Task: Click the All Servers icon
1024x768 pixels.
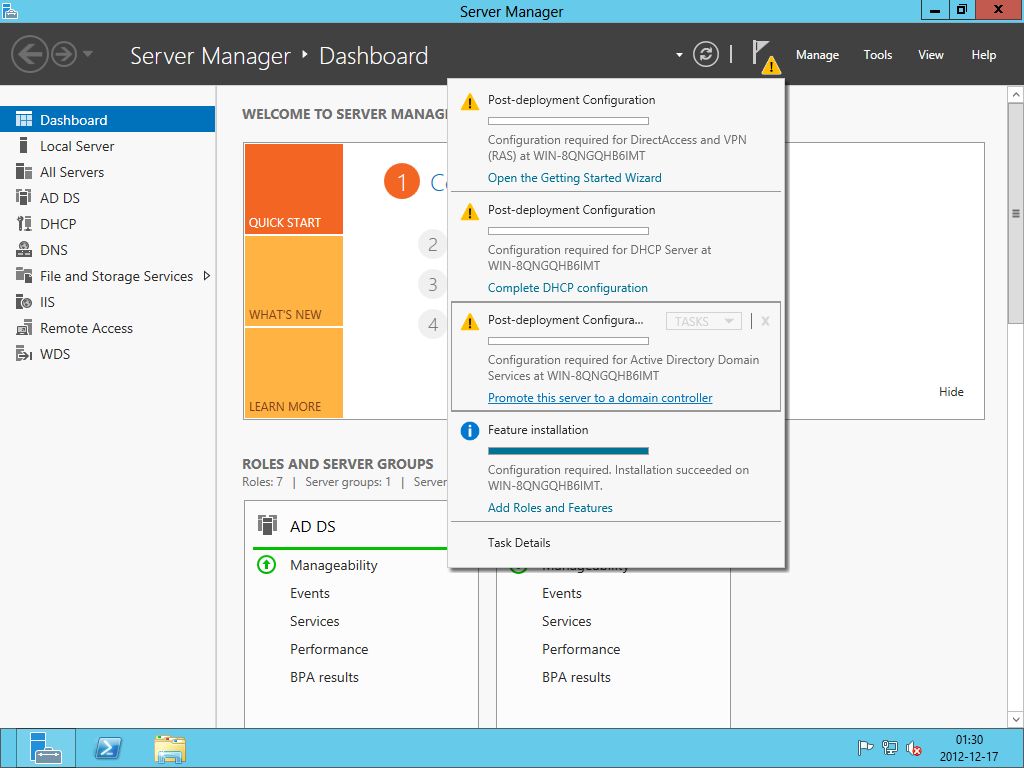Action: coord(24,172)
